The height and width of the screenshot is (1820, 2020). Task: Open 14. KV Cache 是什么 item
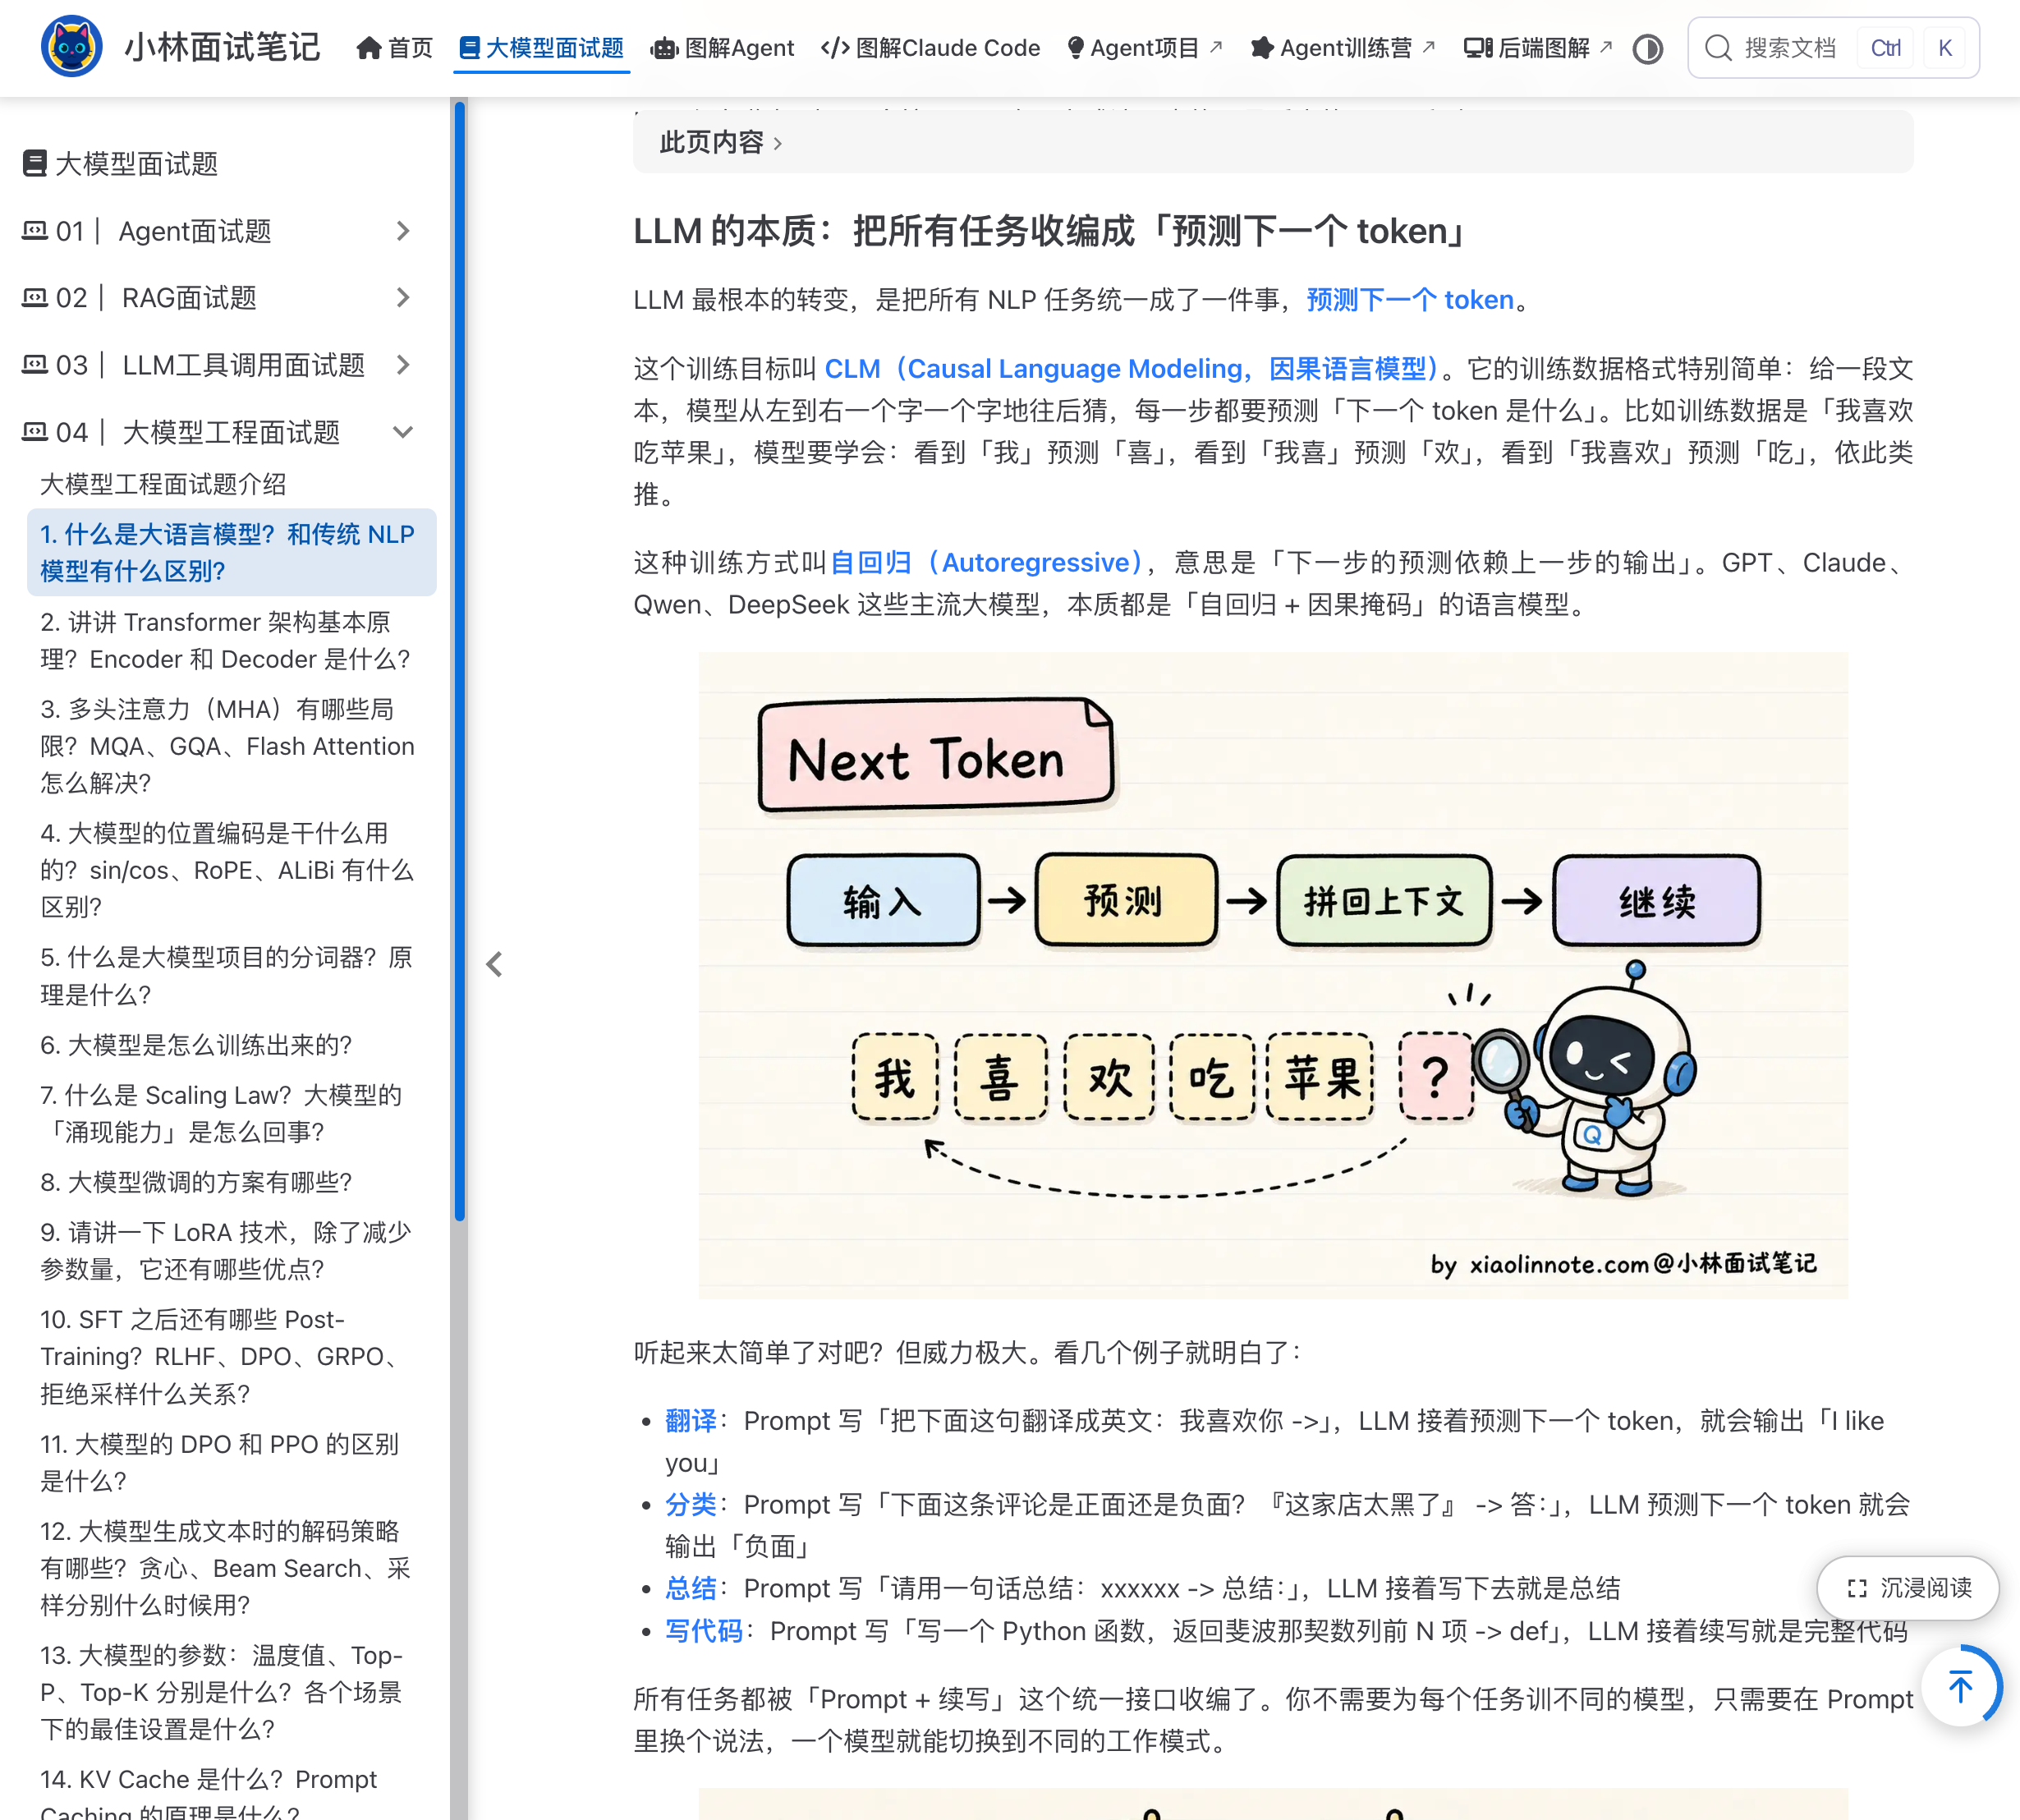click(x=208, y=1795)
